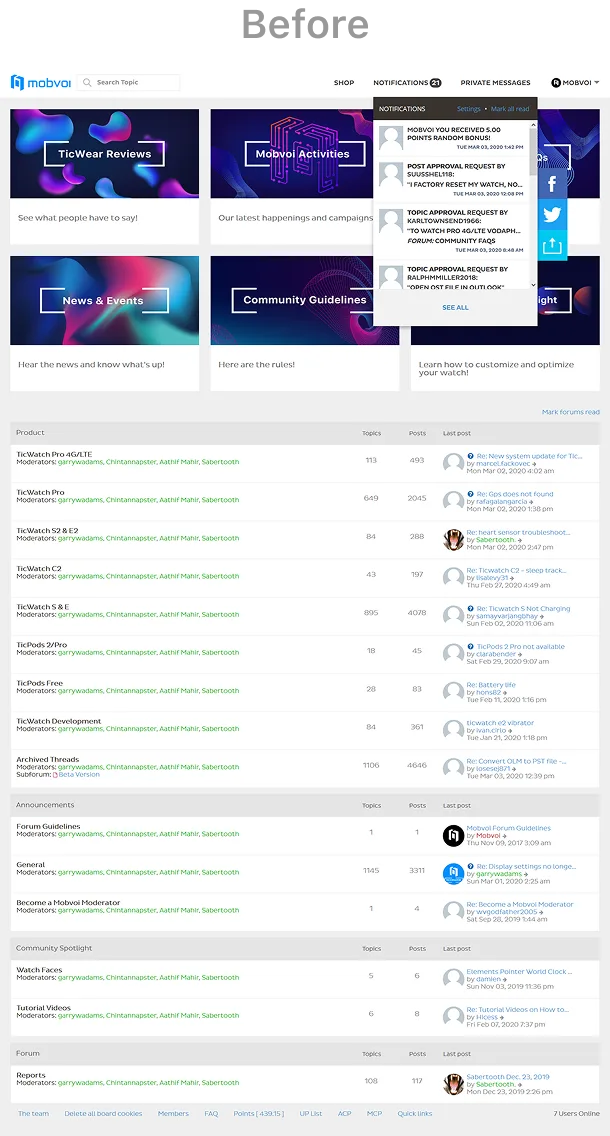Viewport: 610px width, 1136px height.
Task: Click avatar in TicWatch Pro 4G/LTE last post
Action: (454, 463)
